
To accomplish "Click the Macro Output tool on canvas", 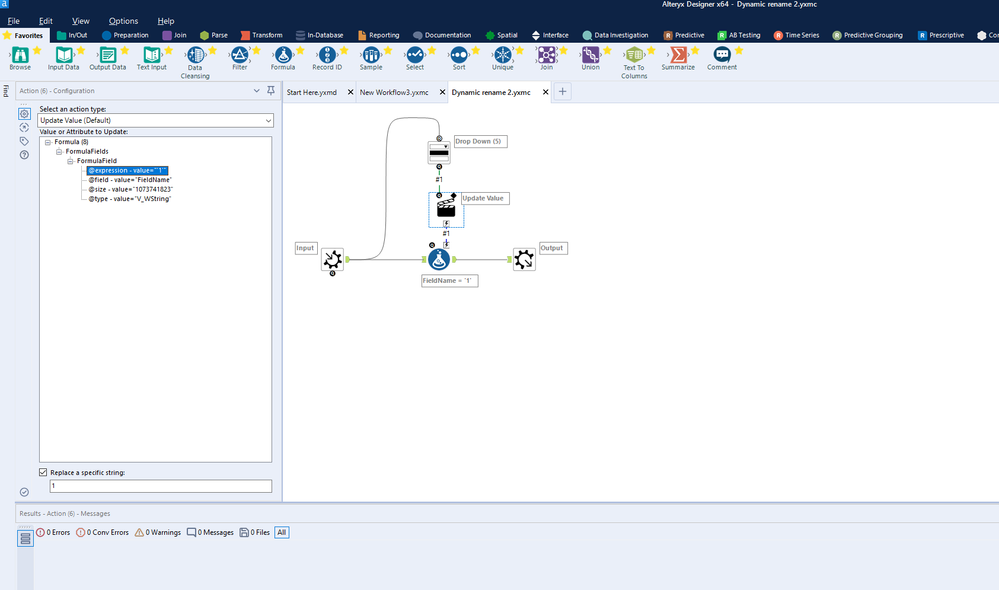I will pos(524,259).
